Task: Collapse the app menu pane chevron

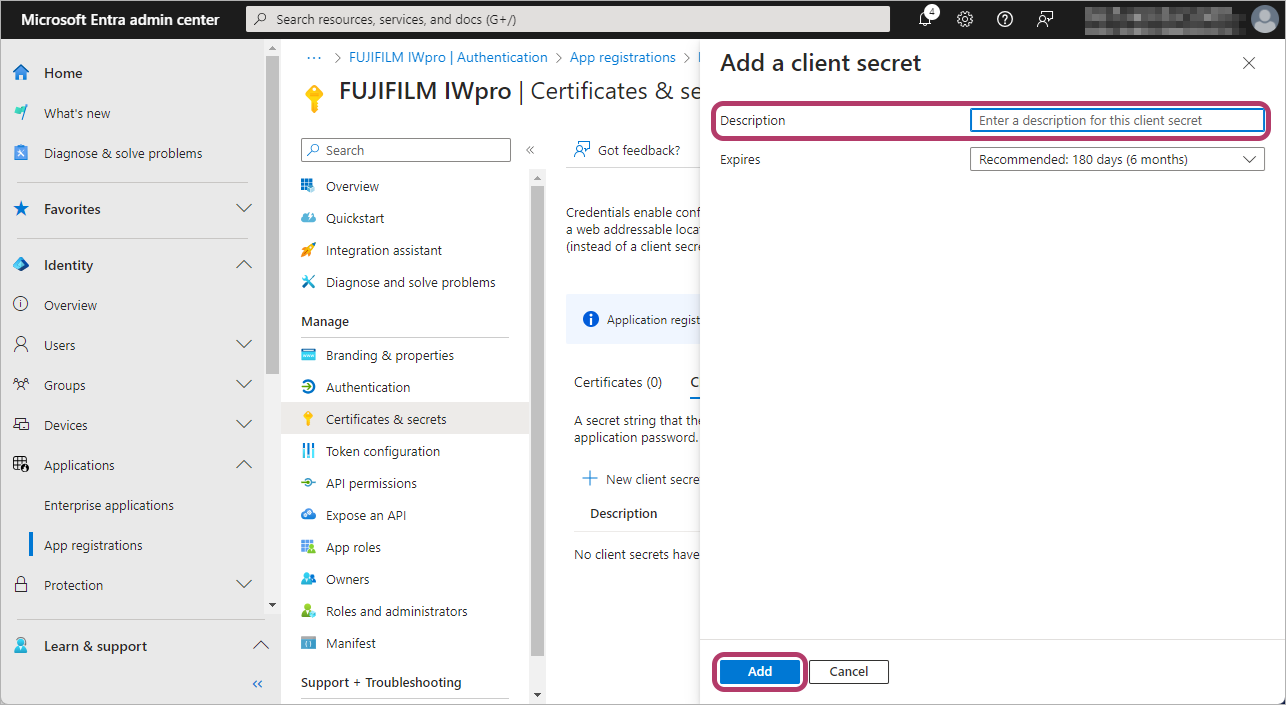Action: point(530,150)
